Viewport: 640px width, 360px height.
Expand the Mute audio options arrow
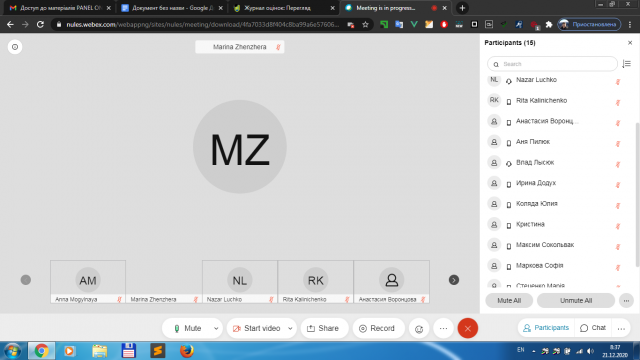click(216, 328)
